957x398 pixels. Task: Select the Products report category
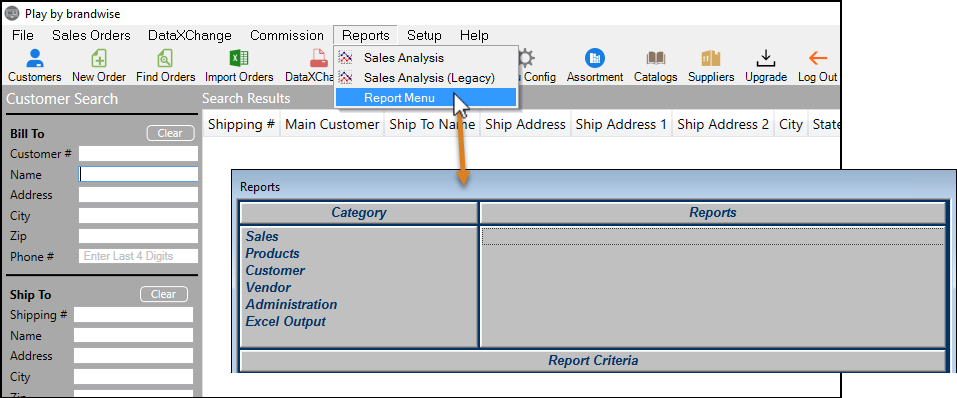point(272,253)
